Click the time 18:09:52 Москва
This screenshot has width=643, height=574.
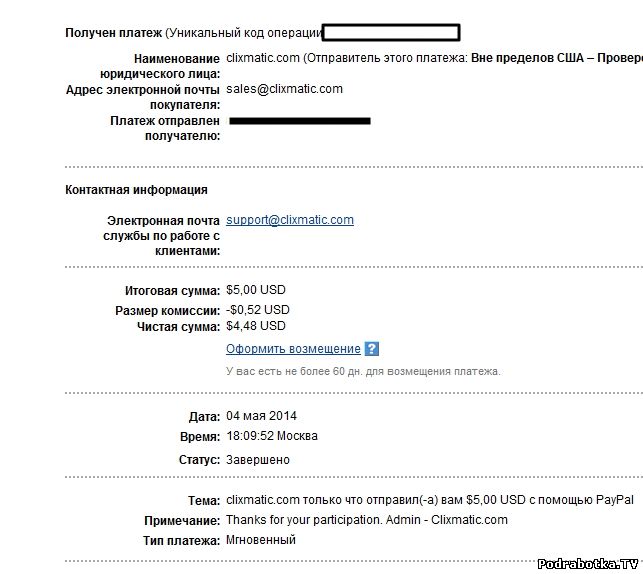point(272,437)
